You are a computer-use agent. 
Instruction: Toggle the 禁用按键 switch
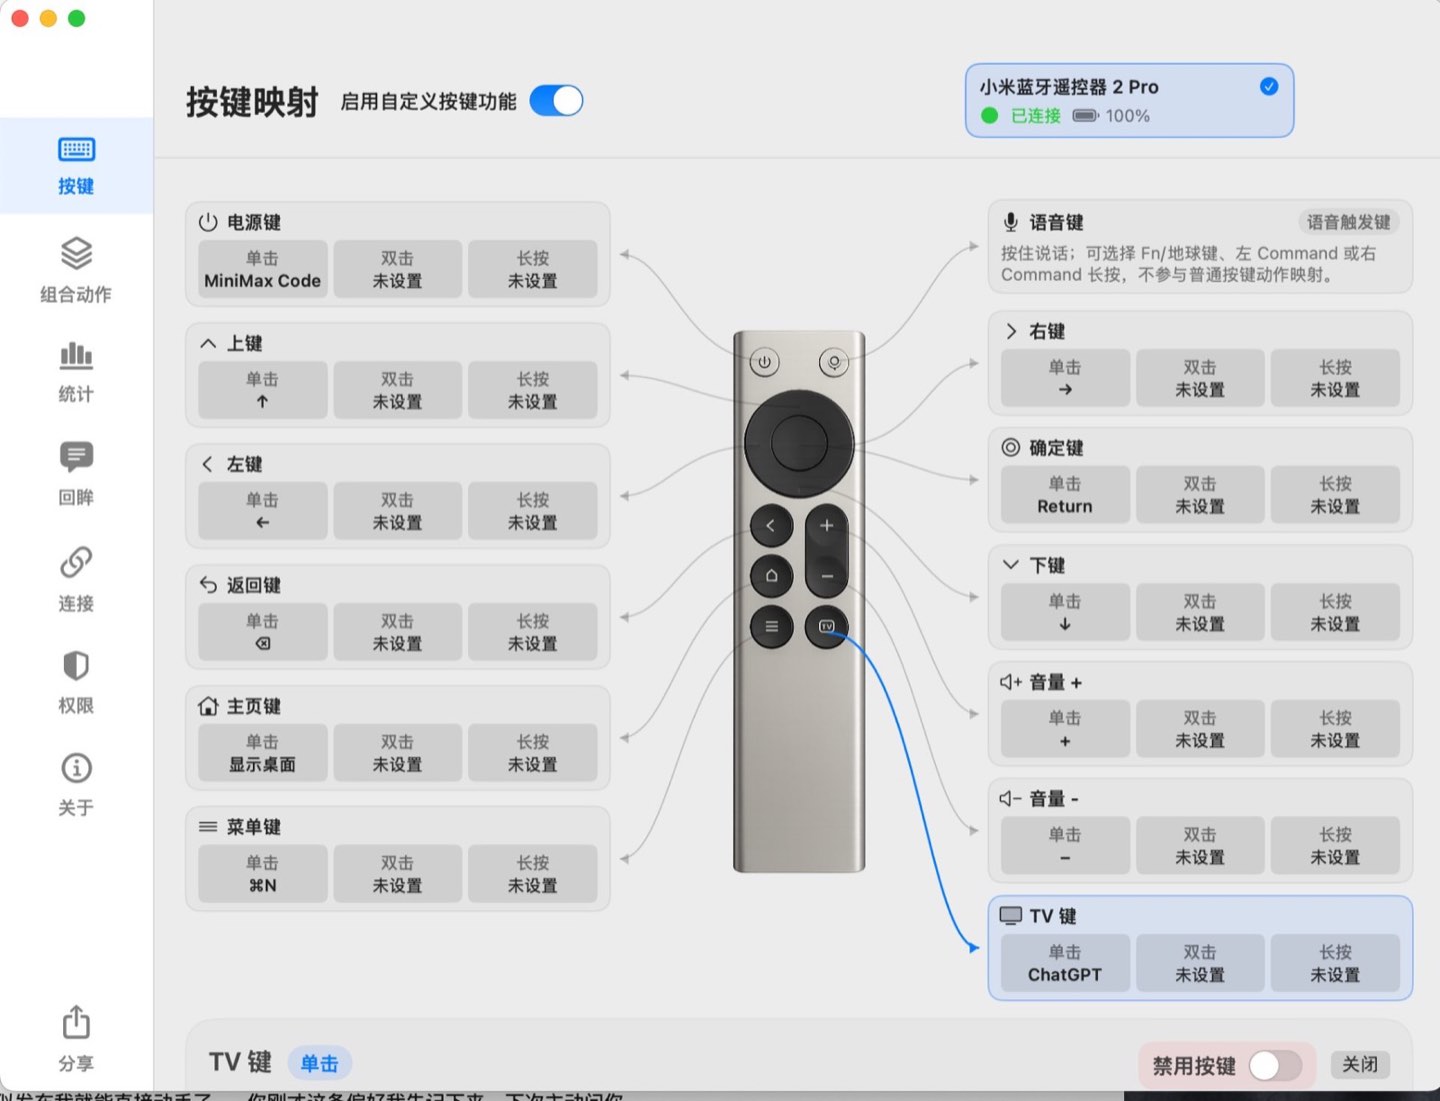[x=1275, y=1065]
